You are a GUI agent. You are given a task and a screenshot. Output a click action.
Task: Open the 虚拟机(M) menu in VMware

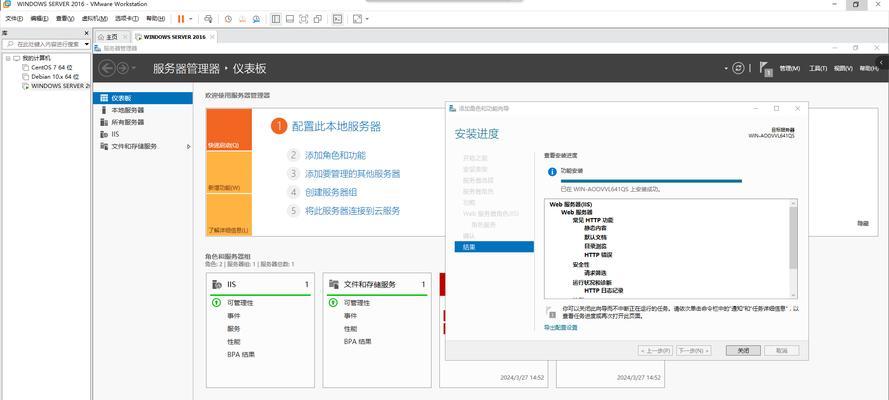tap(95, 19)
